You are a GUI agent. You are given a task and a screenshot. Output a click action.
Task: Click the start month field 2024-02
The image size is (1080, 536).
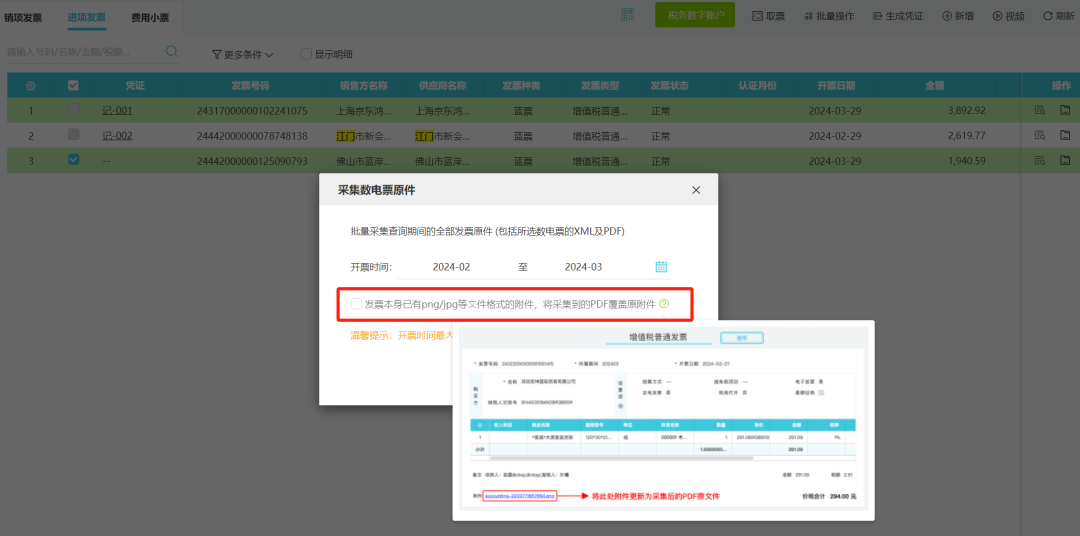451,267
